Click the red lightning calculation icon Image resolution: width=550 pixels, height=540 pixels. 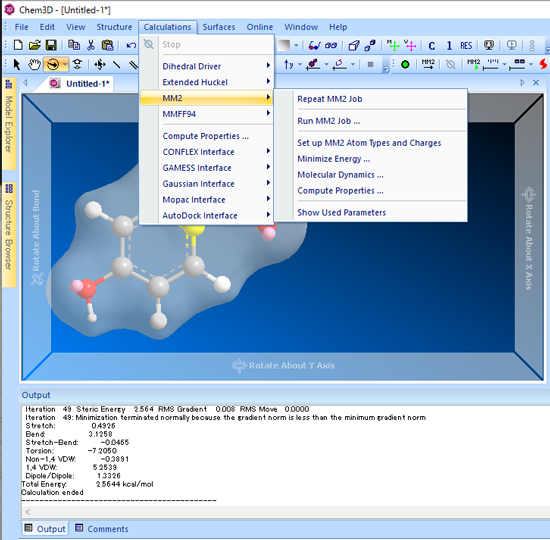click(543, 64)
